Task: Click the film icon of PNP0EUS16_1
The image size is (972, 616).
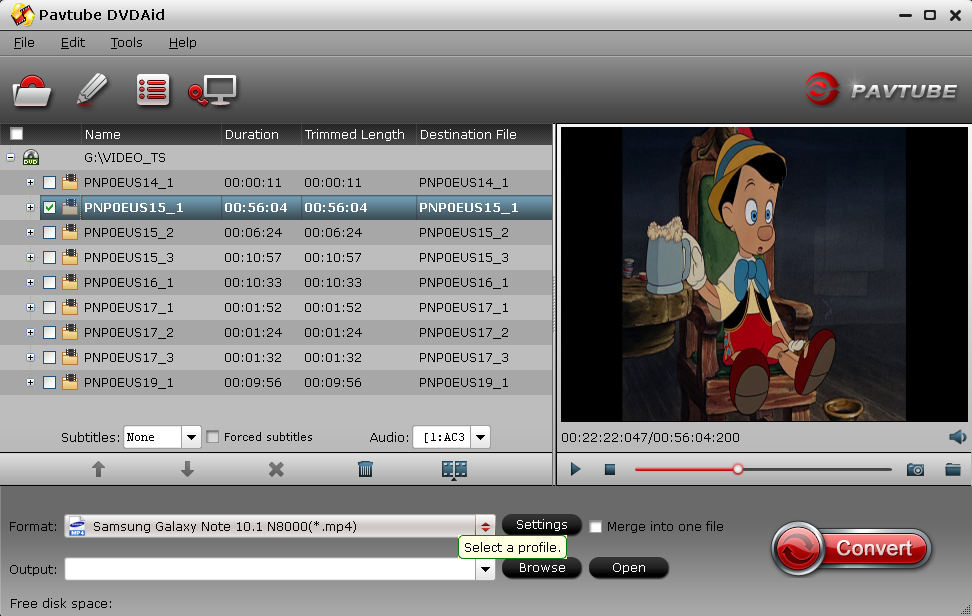Action: [70, 282]
